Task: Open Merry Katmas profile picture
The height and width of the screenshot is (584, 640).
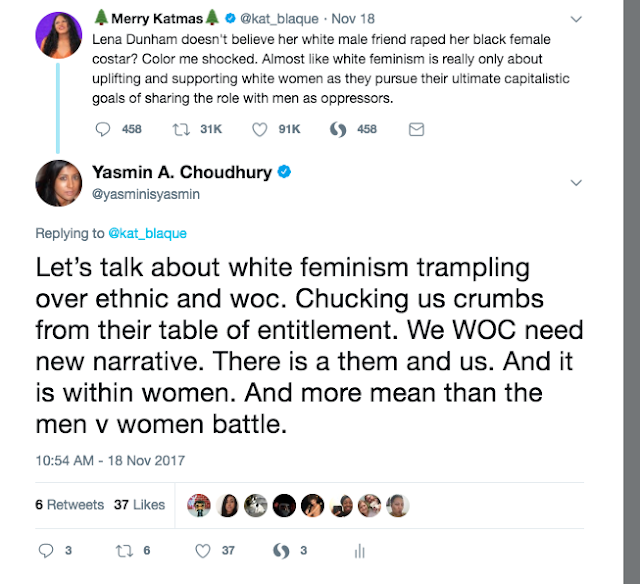Action: 58,37
